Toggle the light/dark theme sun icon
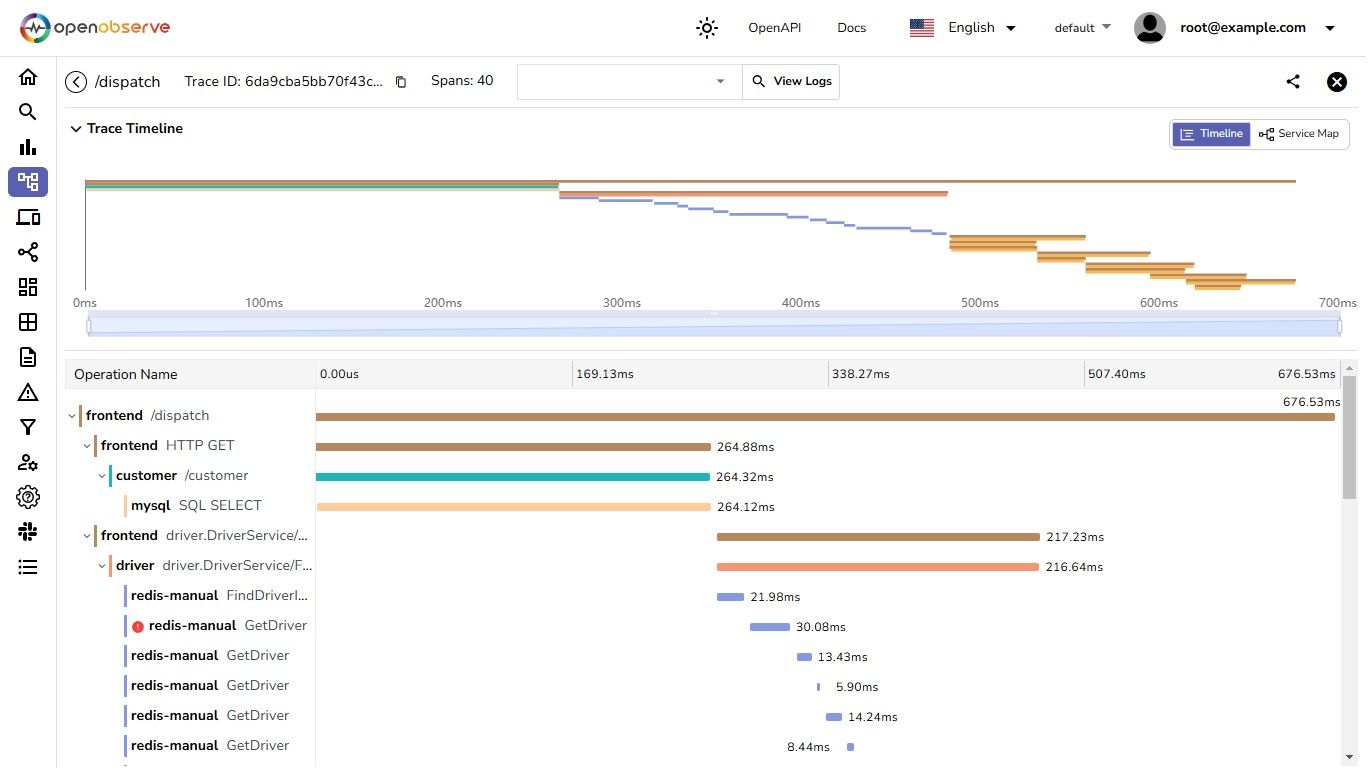Image resolution: width=1368 pixels, height=768 pixels. [707, 28]
